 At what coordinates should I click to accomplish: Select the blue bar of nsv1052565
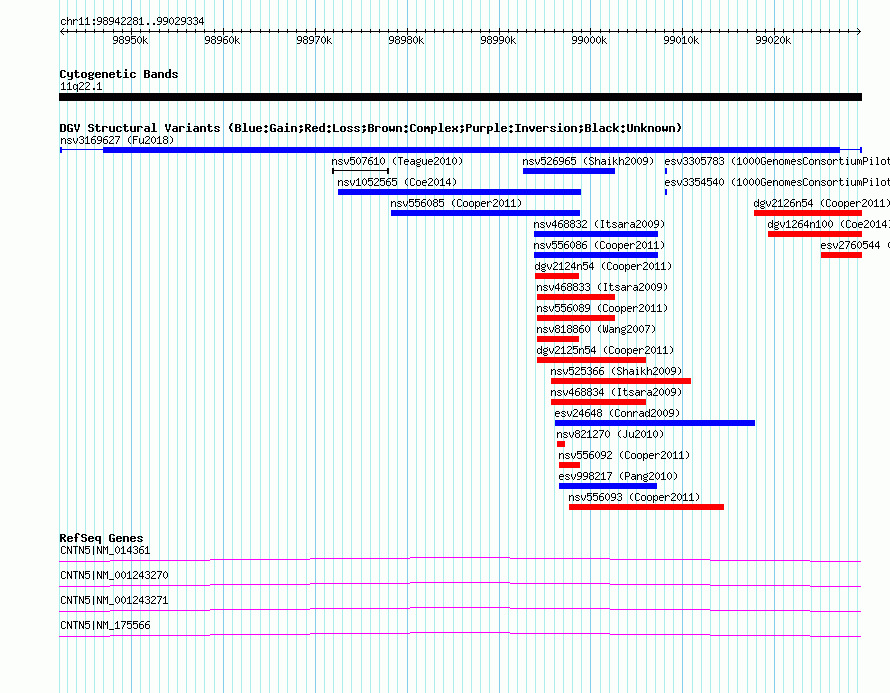[x=459, y=192]
